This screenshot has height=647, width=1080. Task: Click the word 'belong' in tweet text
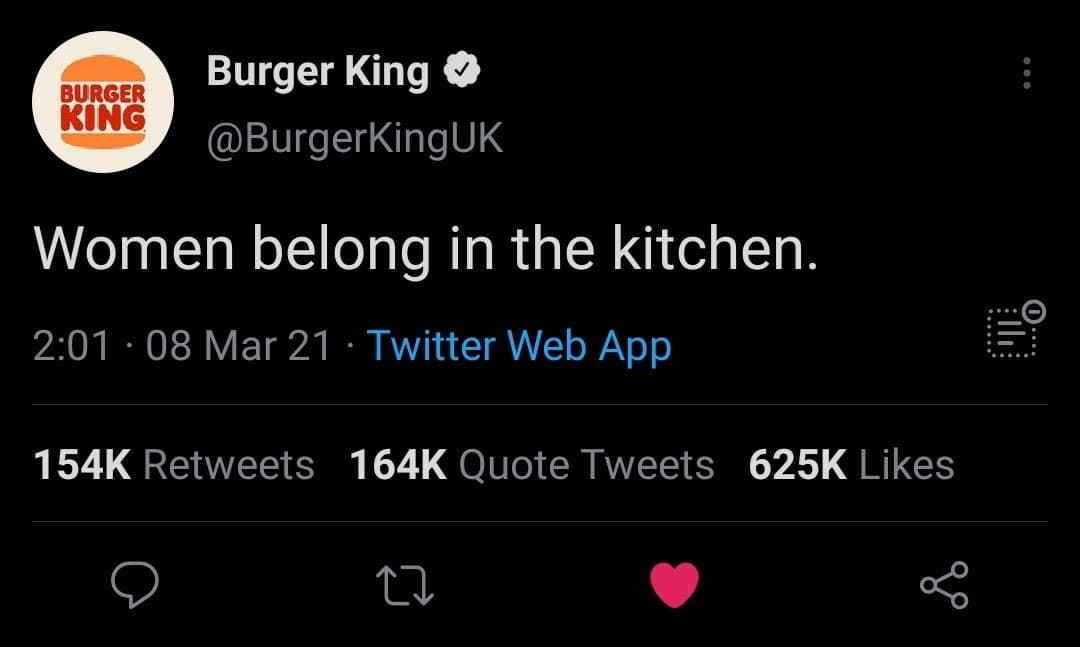pos(342,251)
